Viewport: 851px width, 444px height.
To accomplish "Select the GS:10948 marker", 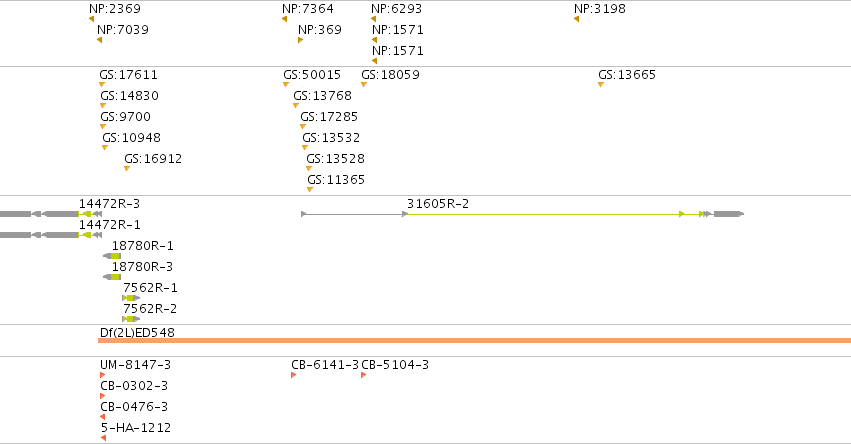I will (x=105, y=148).
